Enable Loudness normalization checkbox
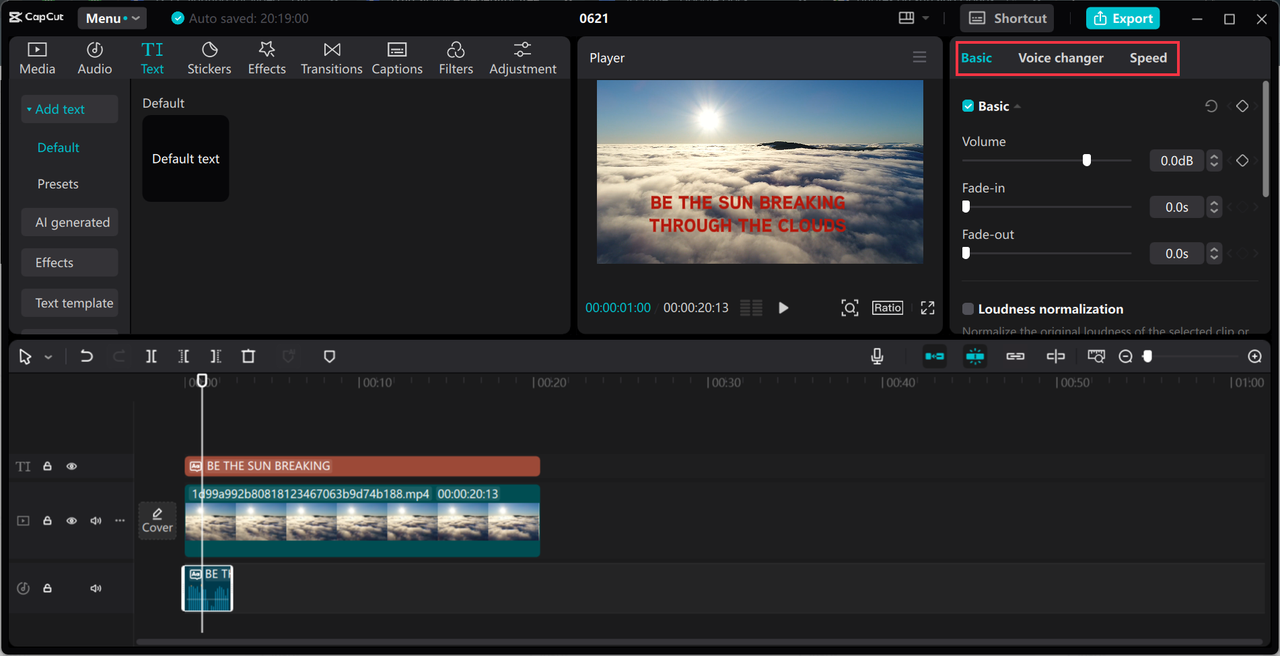The width and height of the screenshot is (1280, 656). 968,309
